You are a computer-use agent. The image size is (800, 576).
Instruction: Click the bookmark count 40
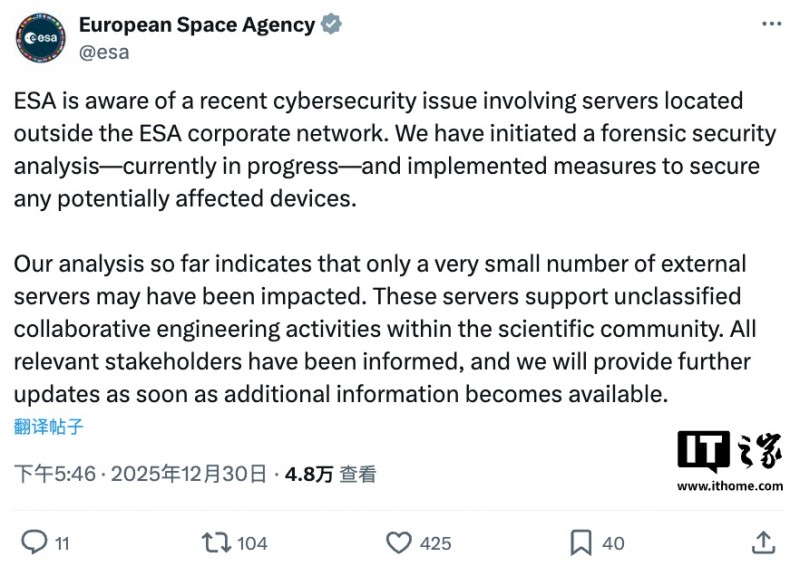click(x=613, y=543)
